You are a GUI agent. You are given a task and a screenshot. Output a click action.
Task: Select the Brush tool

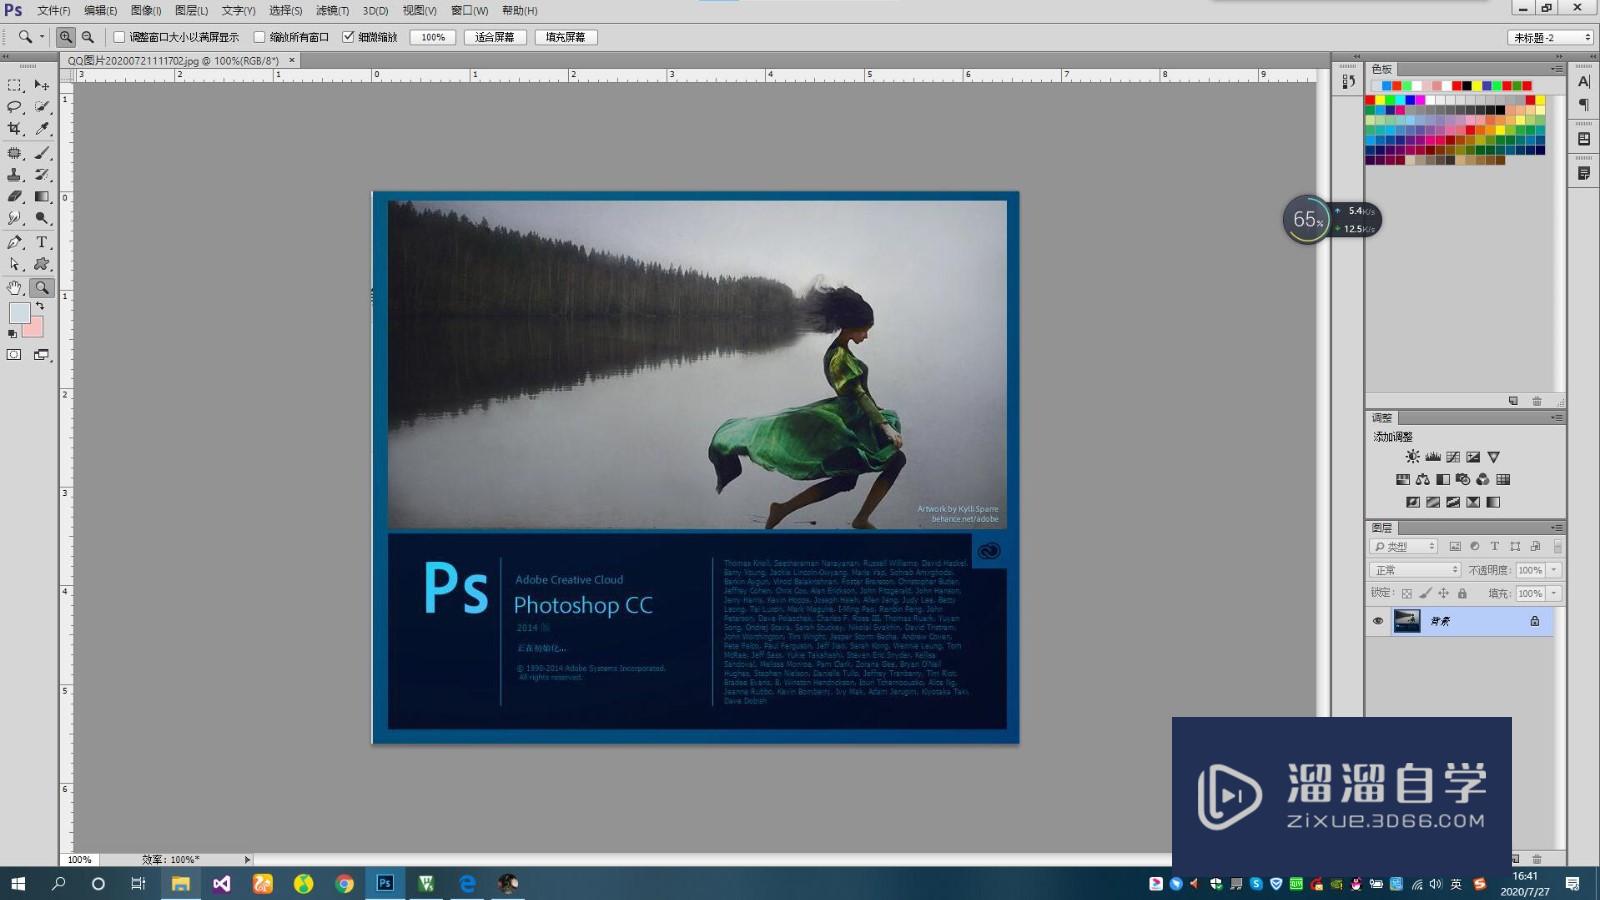(41, 153)
